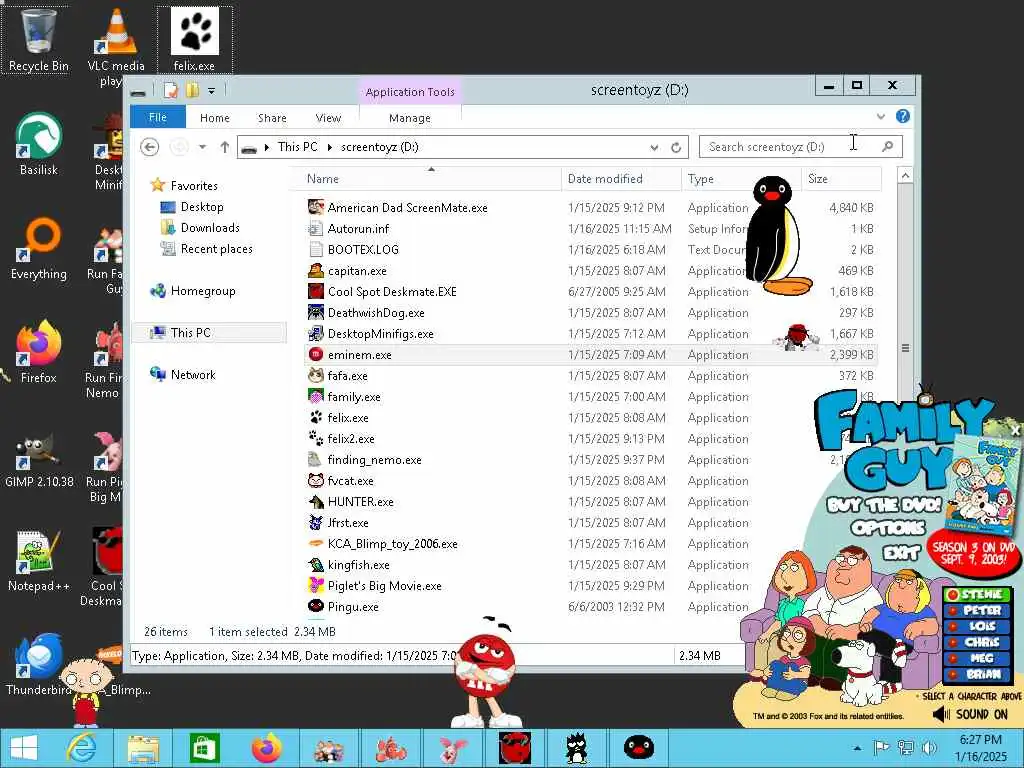Select This PC in navigation pane
The width and height of the screenshot is (1024, 768).
(x=209, y=333)
